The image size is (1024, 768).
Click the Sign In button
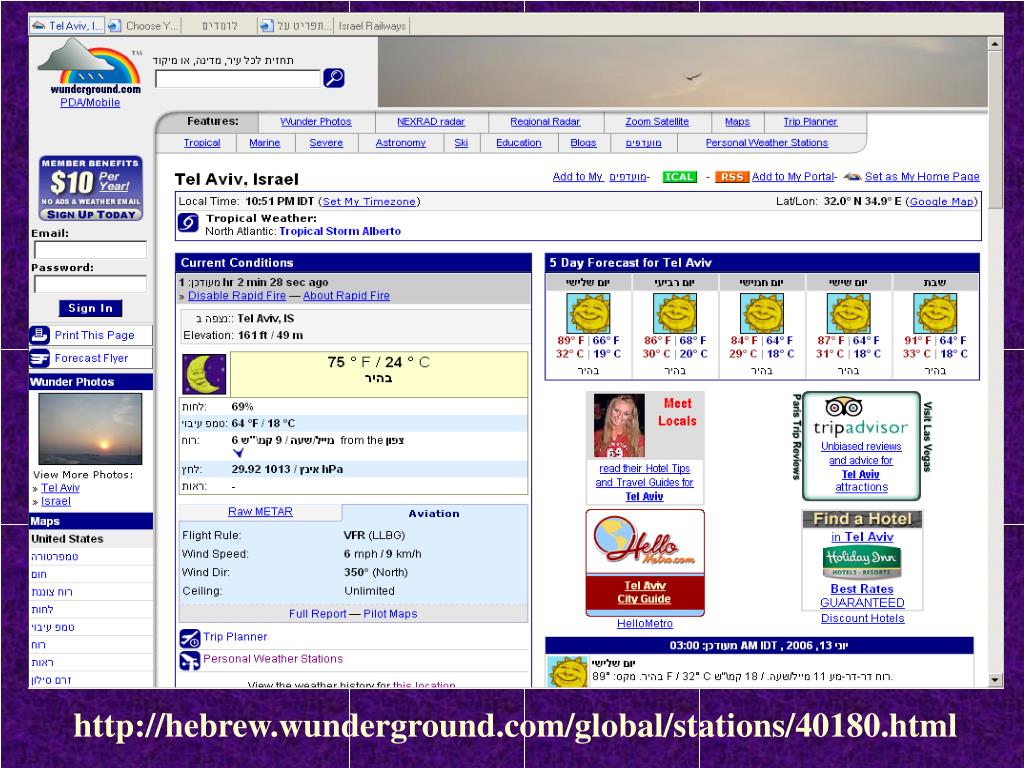click(90, 308)
